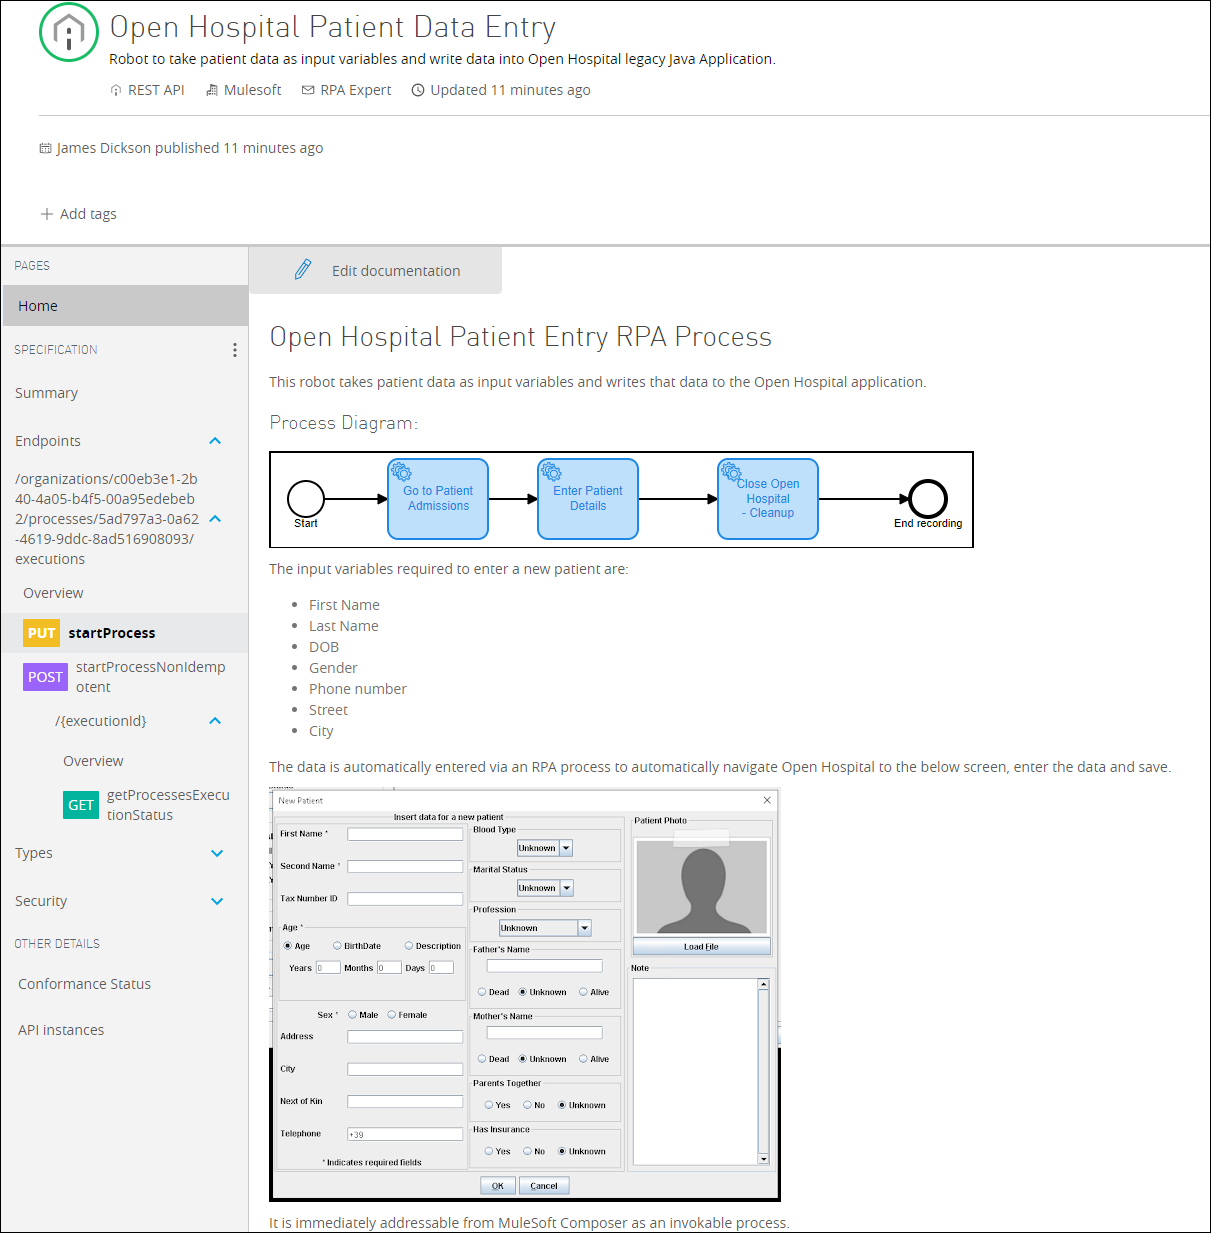Click the plus icon beside Add tags
The image size is (1211, 1233).
point(46,214)
